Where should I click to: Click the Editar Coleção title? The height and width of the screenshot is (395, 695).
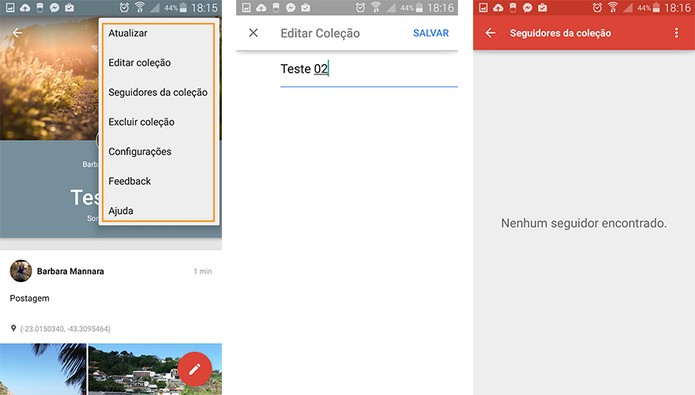coord(320,33)
